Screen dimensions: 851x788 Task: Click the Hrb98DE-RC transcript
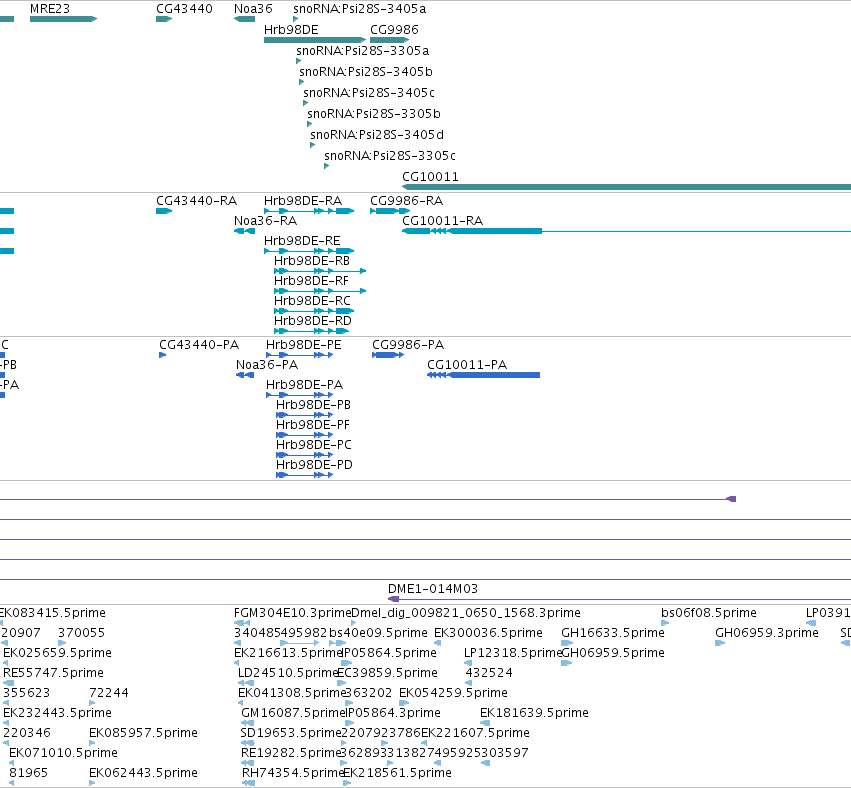314,311
